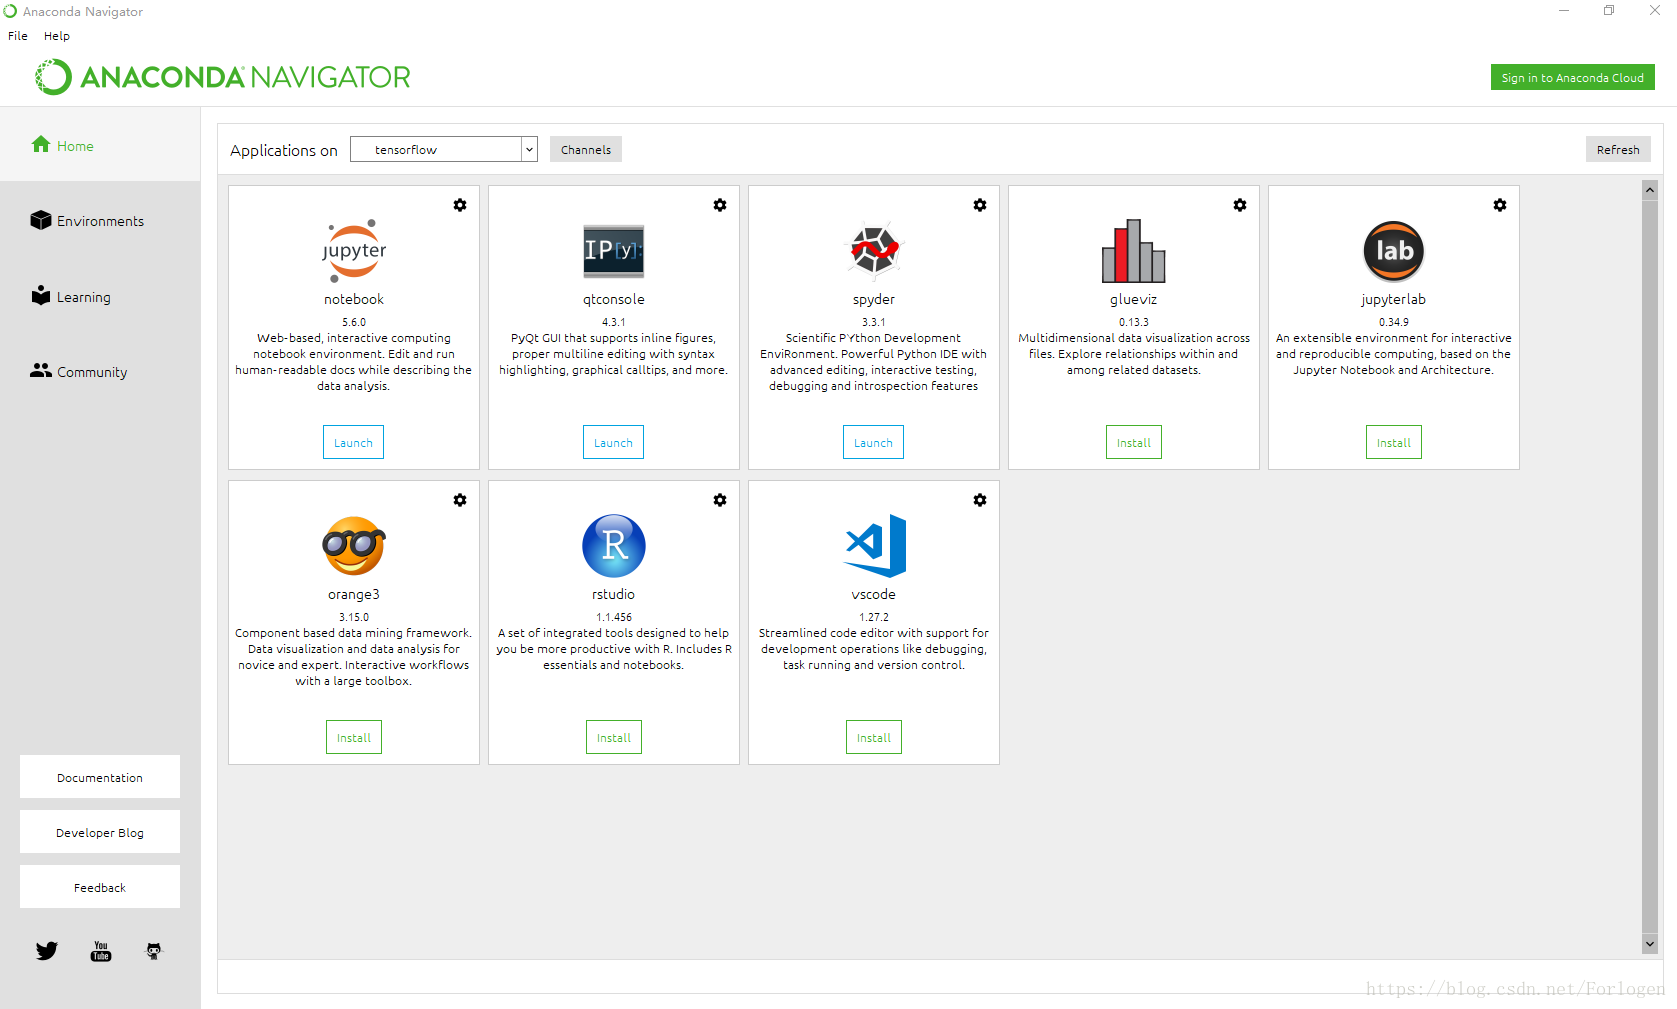Image resolution: width=1677 pixels, height=1009 pixels.
Task: Open settings gear on vscode card
Action: tap(980, 500)
